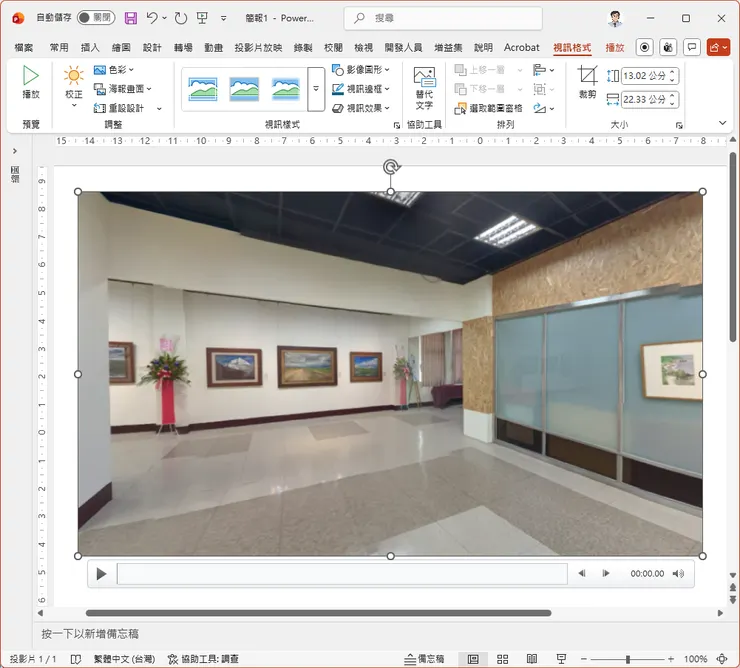Click the 選取範圍窗格 button
Image resolution: width=740 pixels, height=668 pixels.
coord(488,108)
